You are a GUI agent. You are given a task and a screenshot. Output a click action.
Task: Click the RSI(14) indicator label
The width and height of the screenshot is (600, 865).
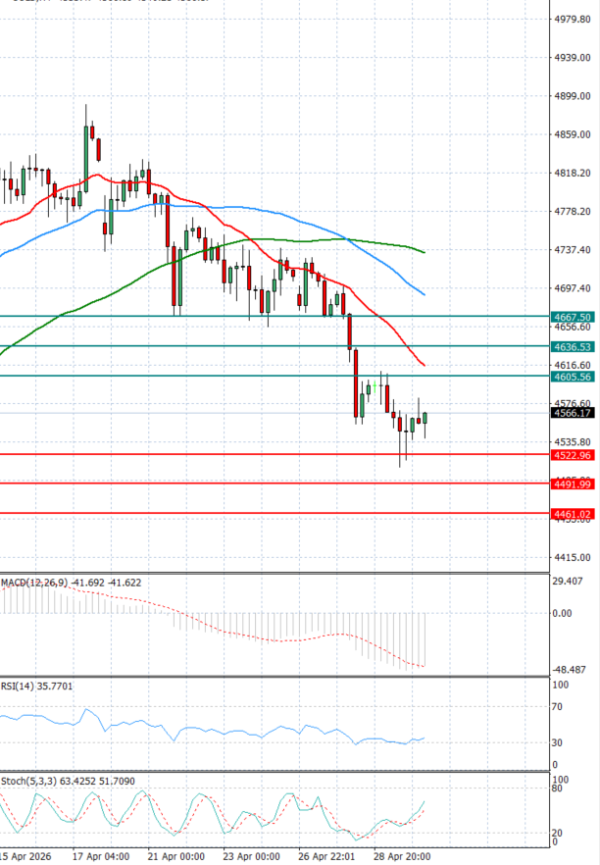click(20, 685)
